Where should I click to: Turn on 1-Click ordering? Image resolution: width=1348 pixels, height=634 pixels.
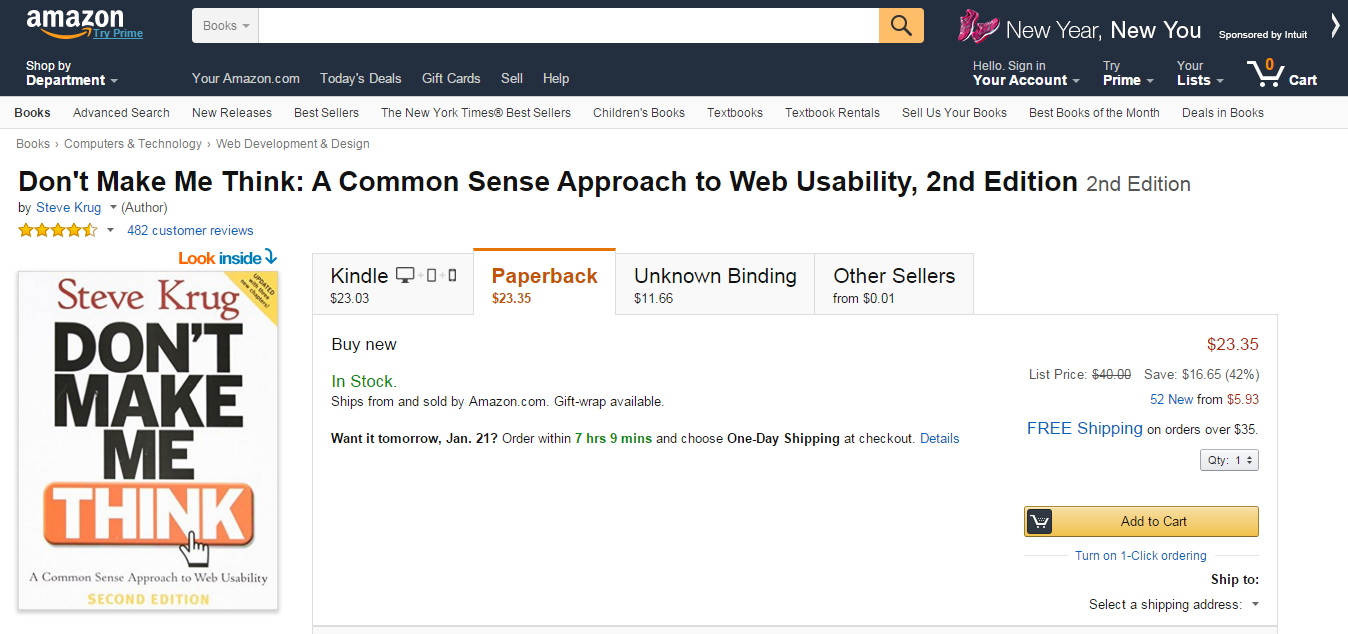(x=1140, y=556)
